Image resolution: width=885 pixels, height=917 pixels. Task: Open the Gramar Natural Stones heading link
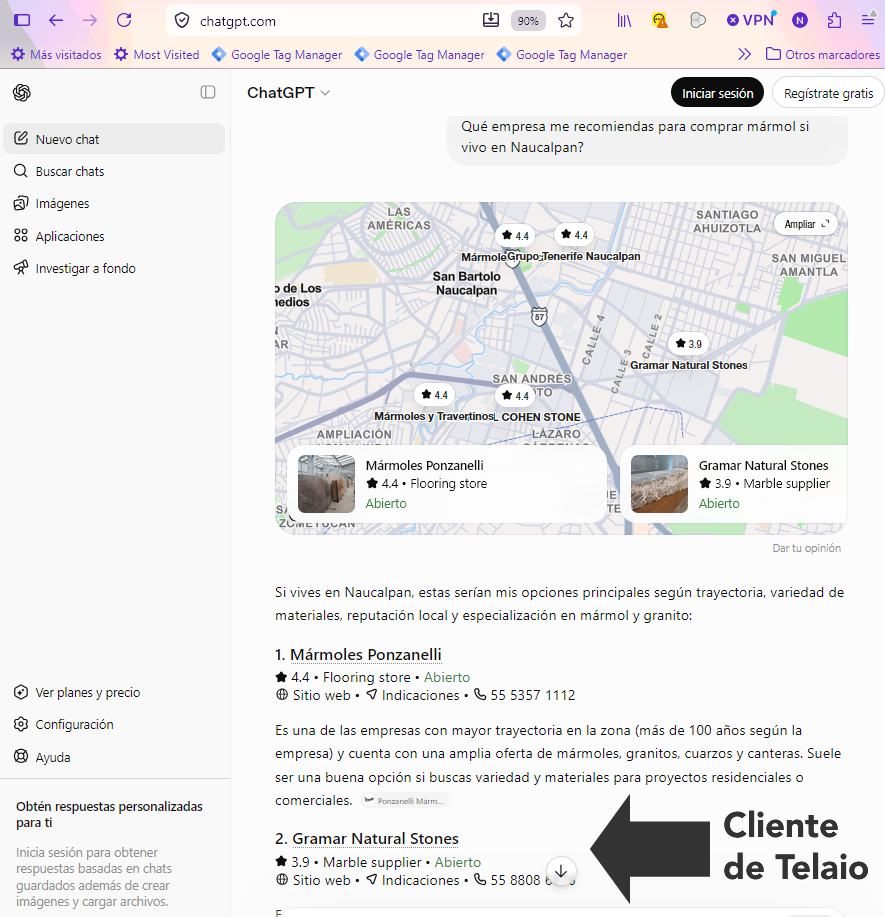tap(375, 839)
